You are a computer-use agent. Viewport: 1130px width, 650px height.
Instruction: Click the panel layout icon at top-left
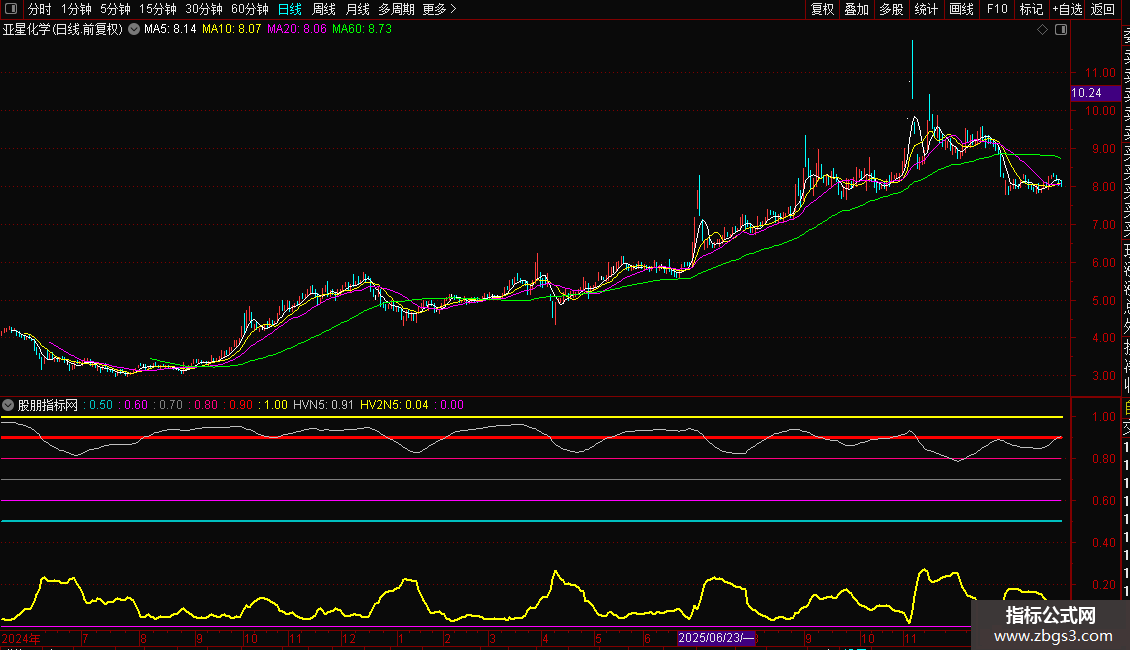click(11, 9)
